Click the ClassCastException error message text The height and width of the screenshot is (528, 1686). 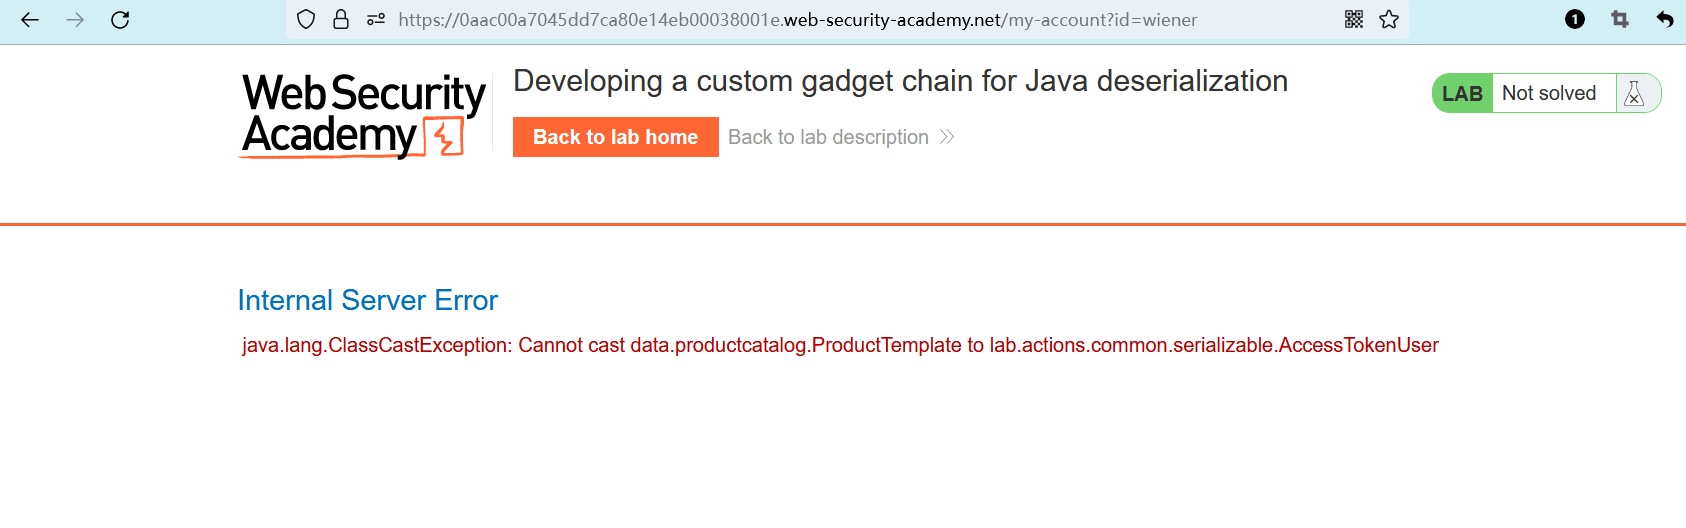tap(840, 346)
